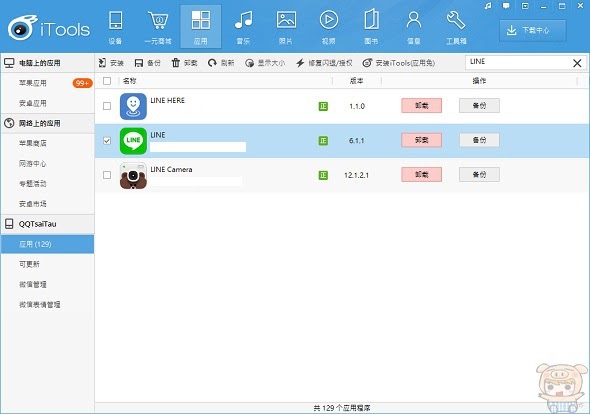590x414 pixels.
Task: Uncheck the LINE row checkbox
Action: tap(107, 140)
